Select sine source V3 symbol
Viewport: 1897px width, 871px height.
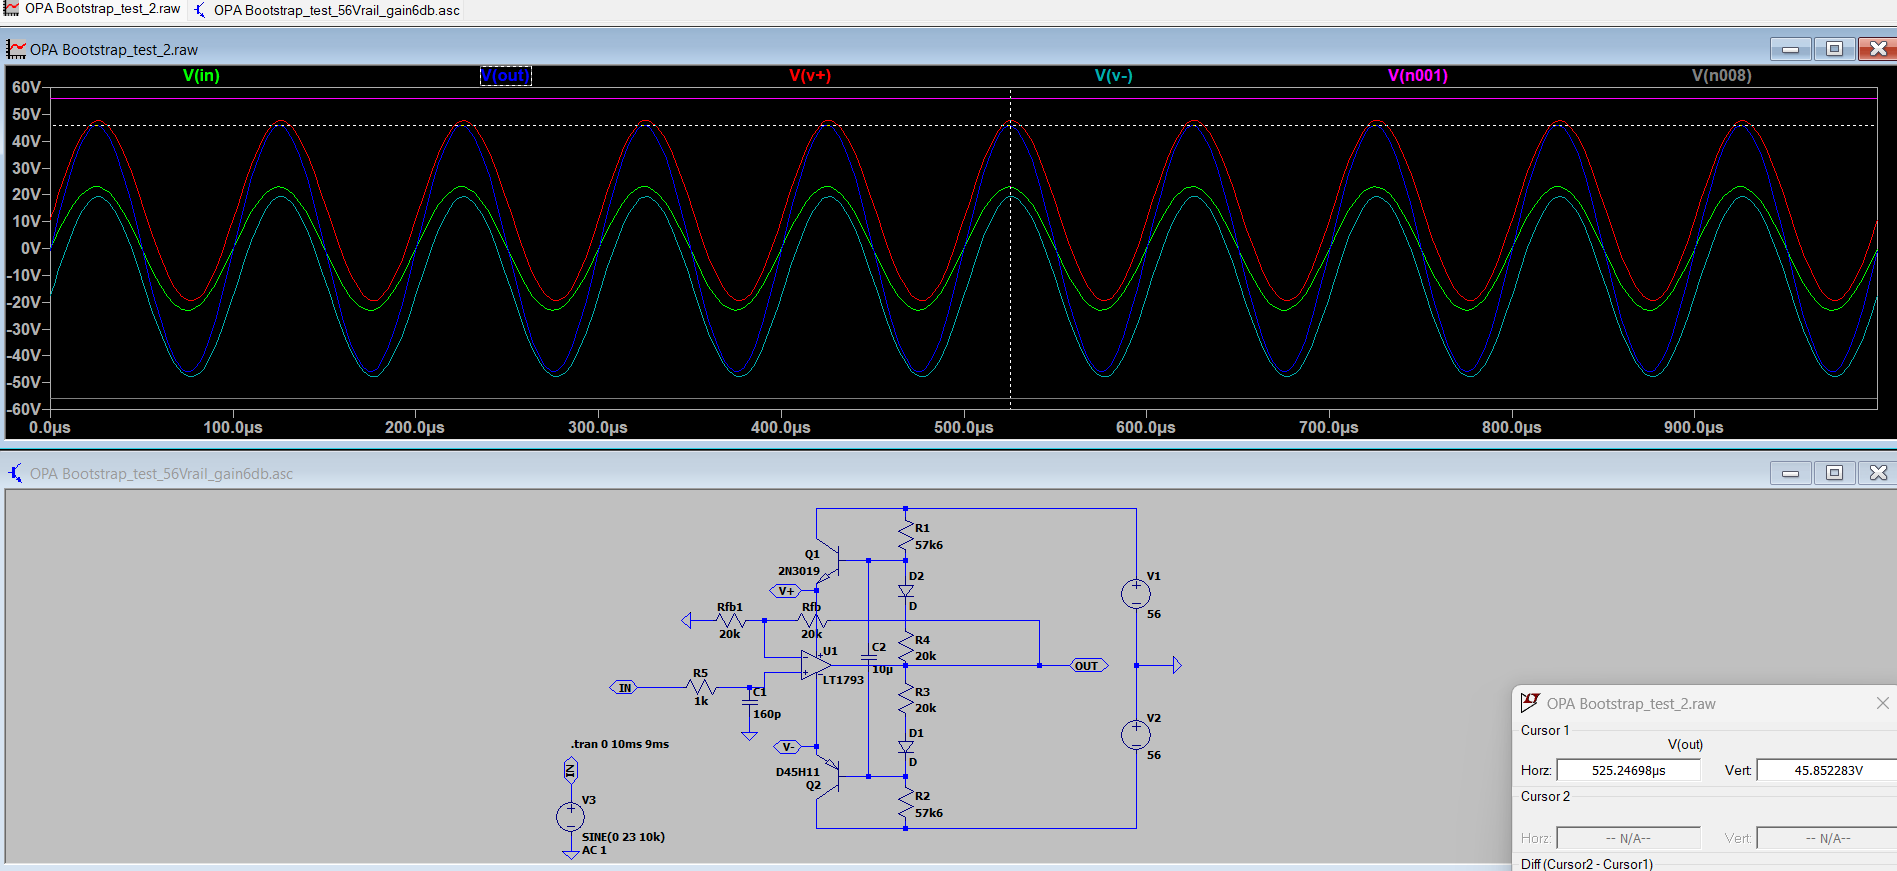(570, 817)
